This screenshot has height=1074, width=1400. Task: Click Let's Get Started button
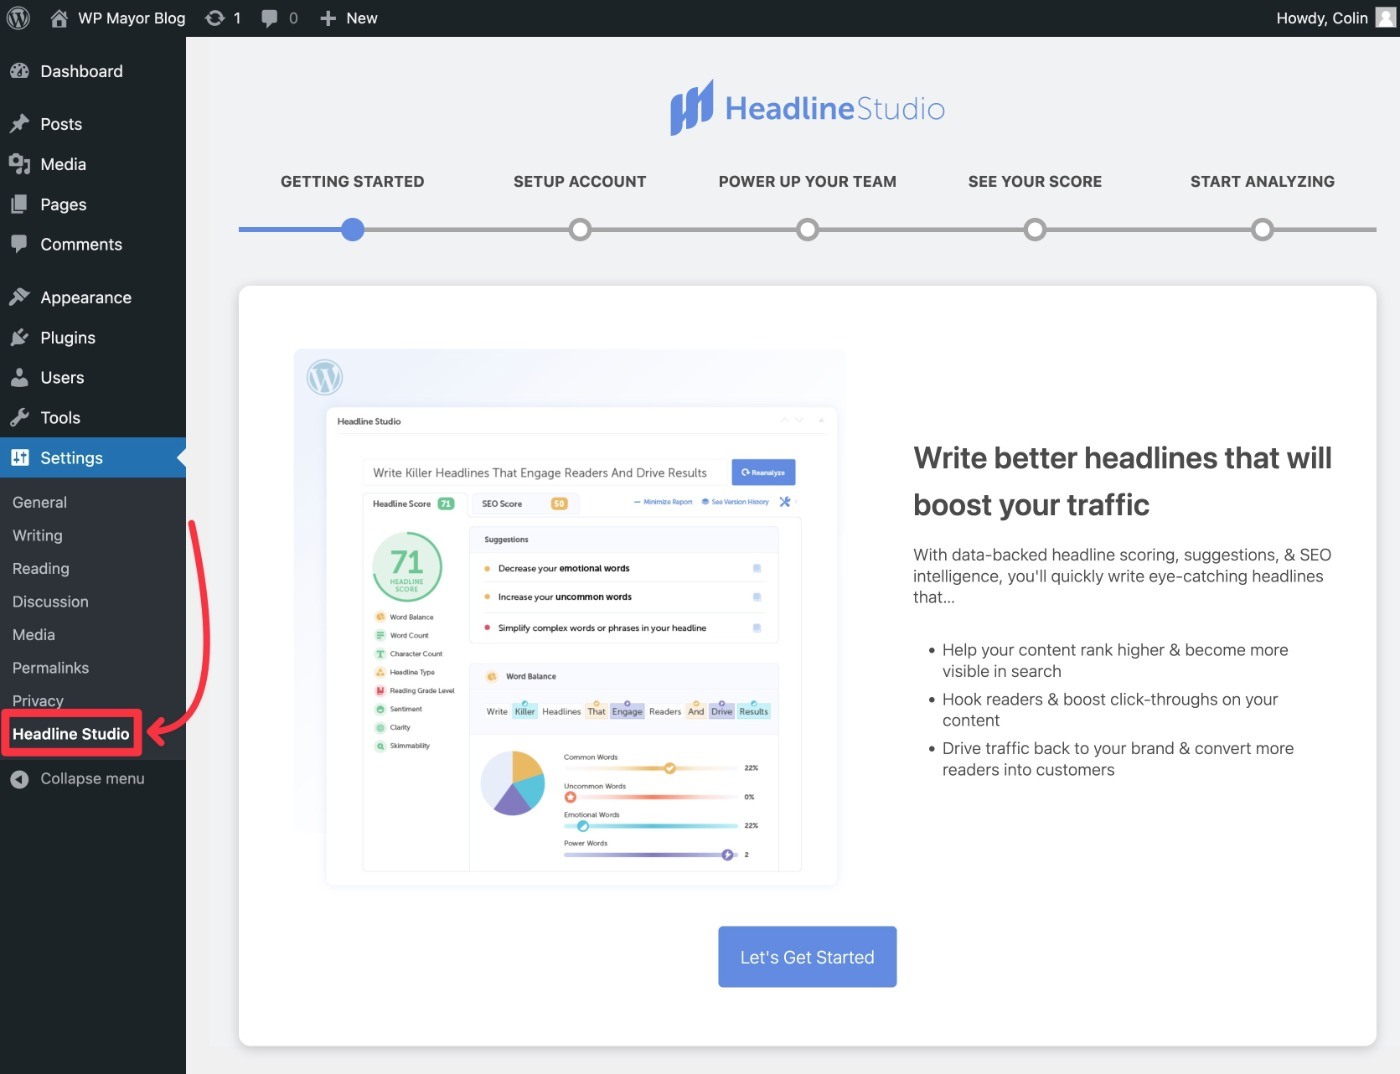(x=807, y=957)
